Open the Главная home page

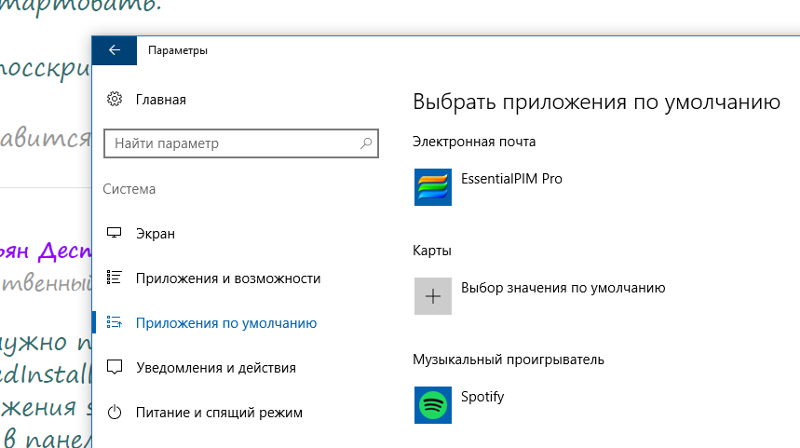click(161, 99)
